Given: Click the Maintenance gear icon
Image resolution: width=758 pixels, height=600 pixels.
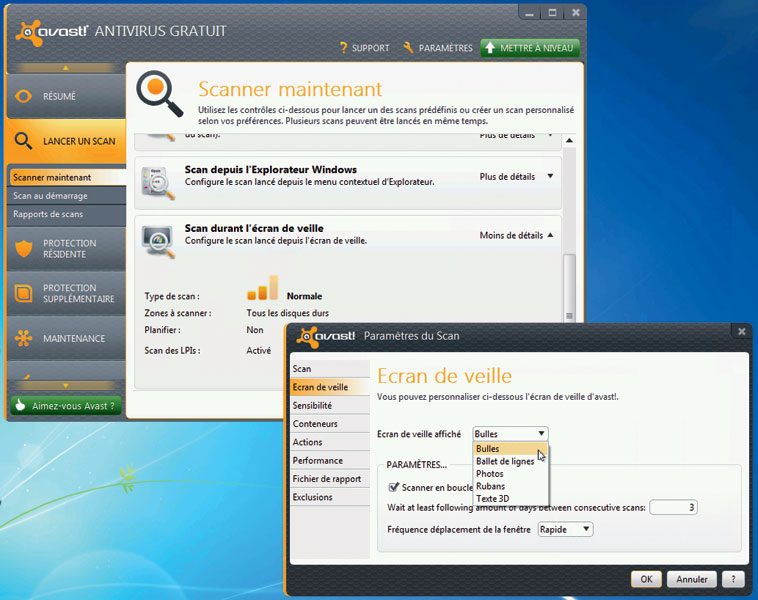Looking at the screenshot, I should (x=24, y=338).
